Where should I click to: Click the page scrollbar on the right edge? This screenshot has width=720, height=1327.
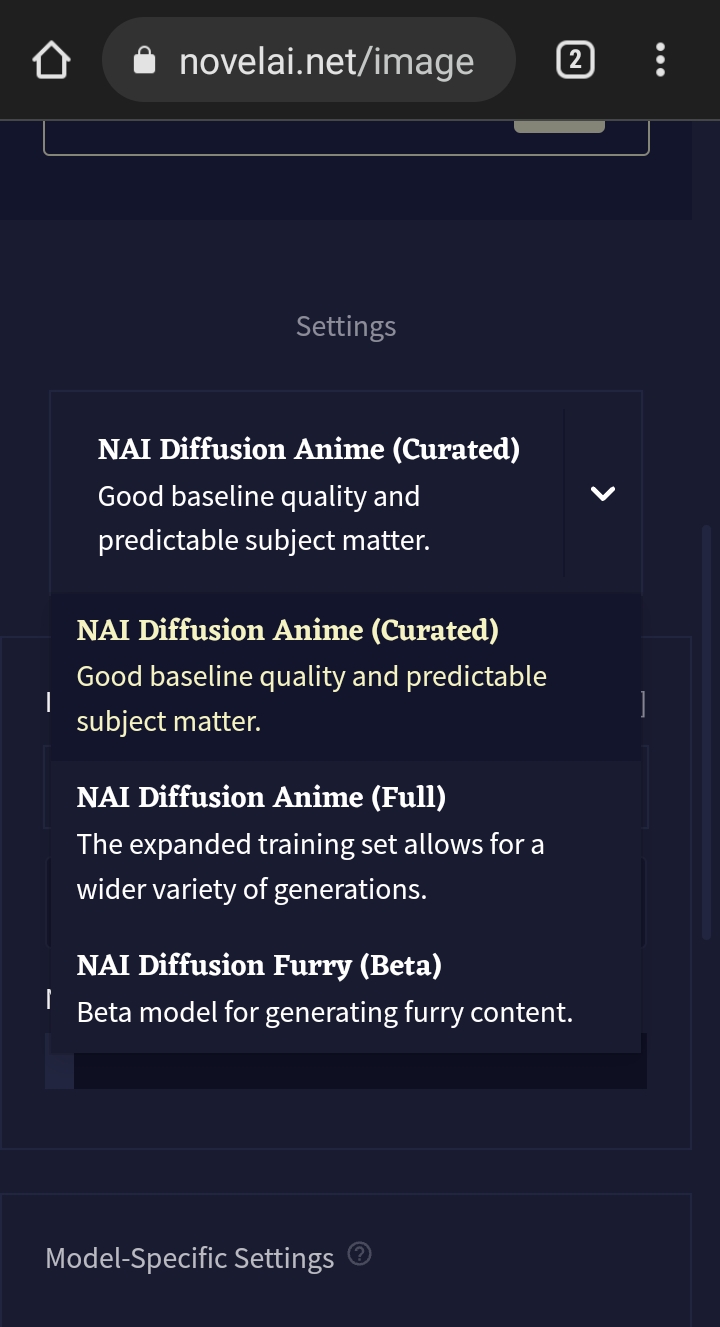click(x=707, y=730)
